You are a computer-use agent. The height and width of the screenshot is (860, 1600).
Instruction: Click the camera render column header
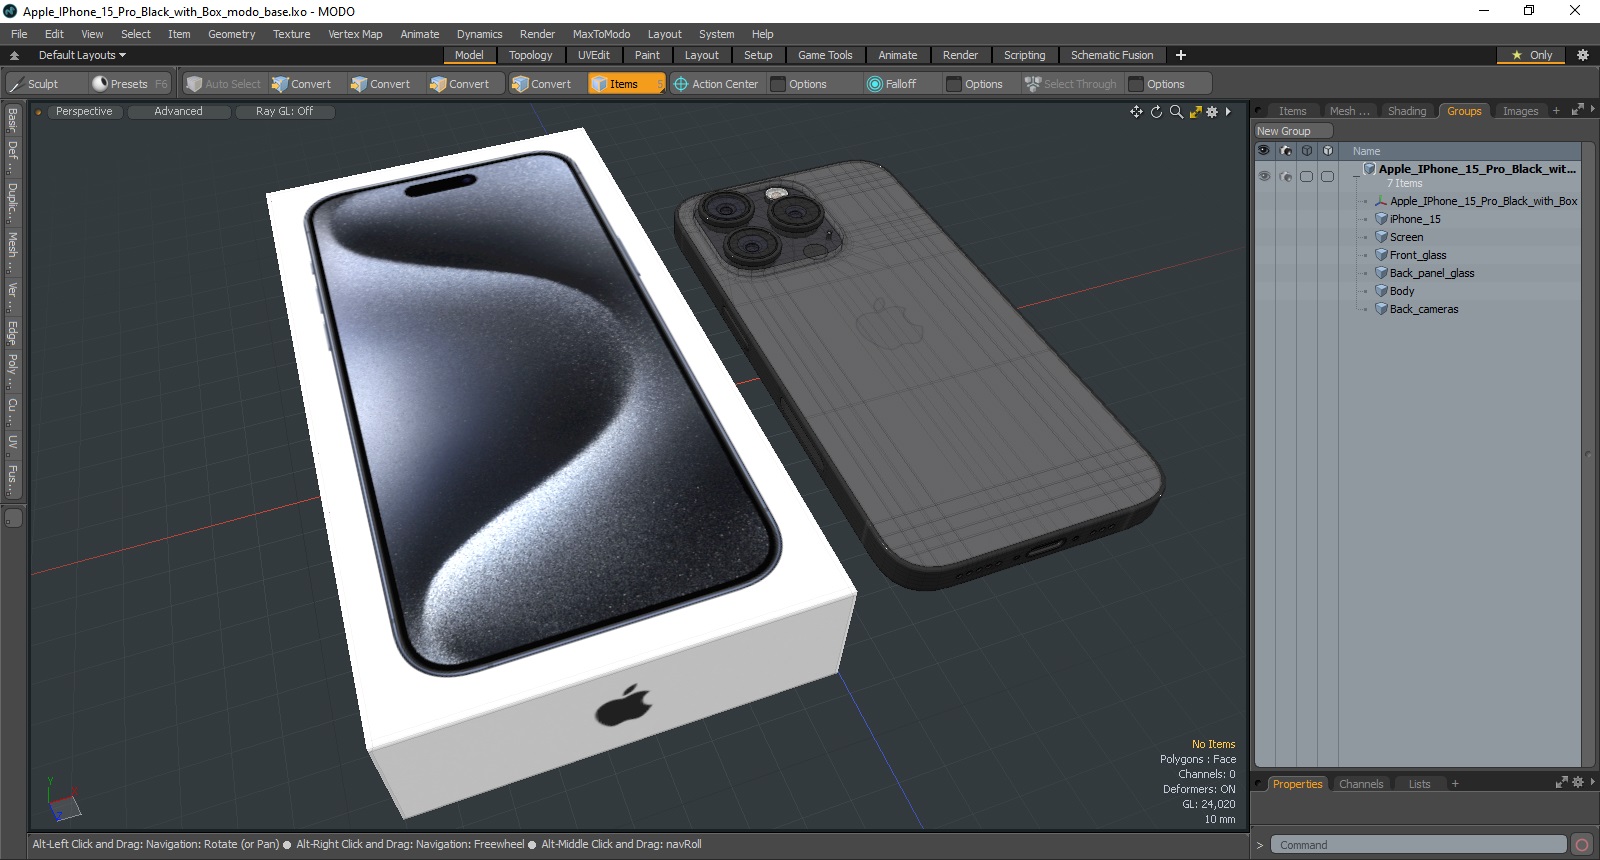pyautogui.click(x=1286, y=151)
